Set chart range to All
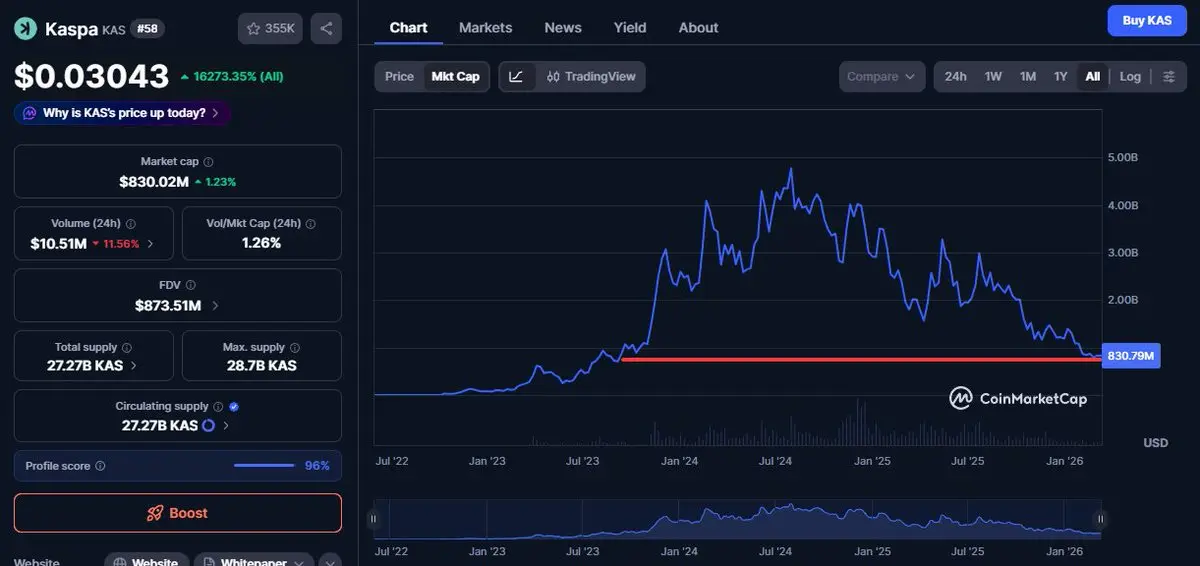The width and height of the screenshot is (1200, 566). click(1093, 76)
